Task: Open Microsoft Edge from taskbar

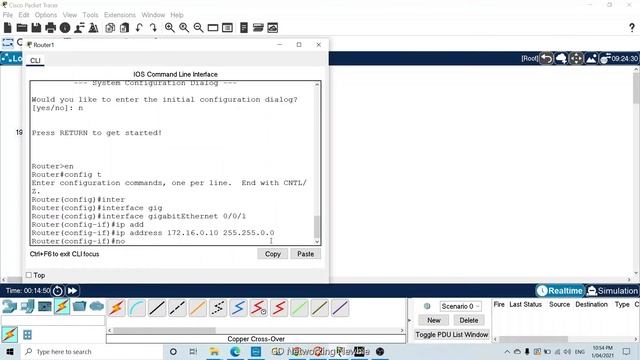Action: coord(235,351)
